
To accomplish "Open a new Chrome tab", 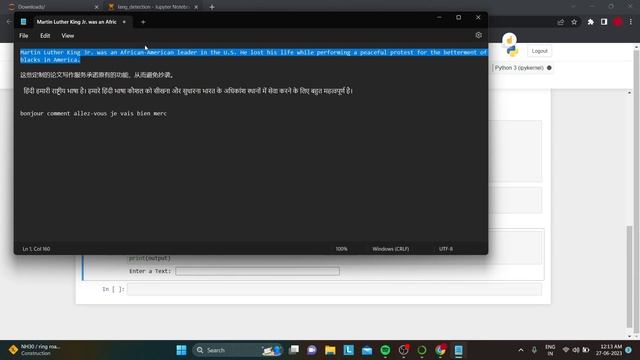I will (212, 7).
